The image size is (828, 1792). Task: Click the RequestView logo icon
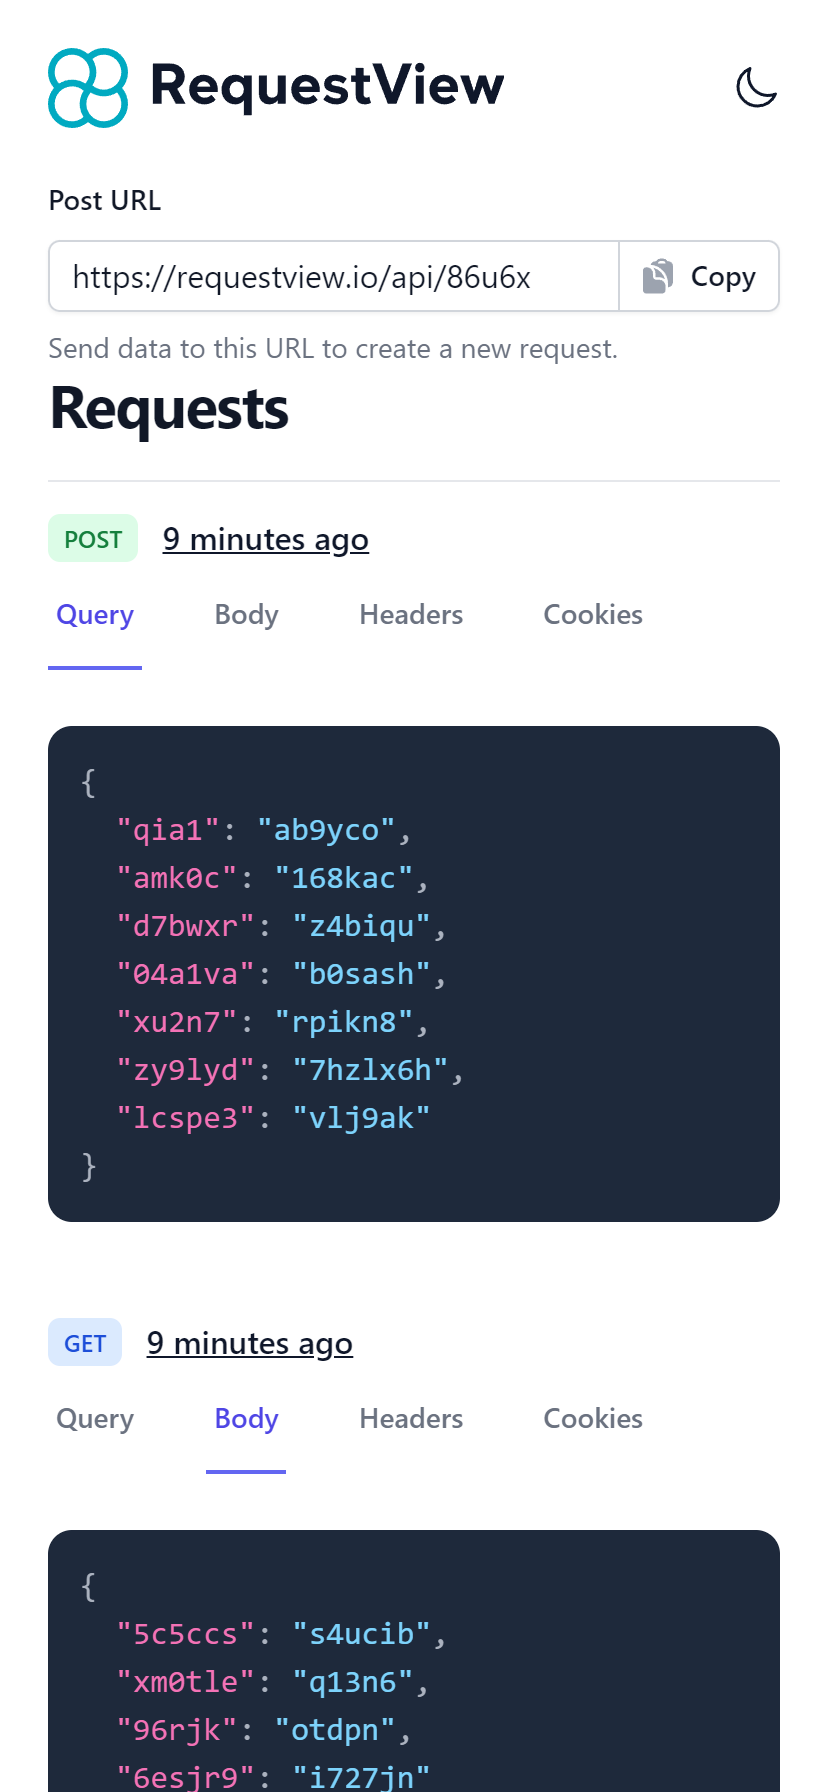88,88
